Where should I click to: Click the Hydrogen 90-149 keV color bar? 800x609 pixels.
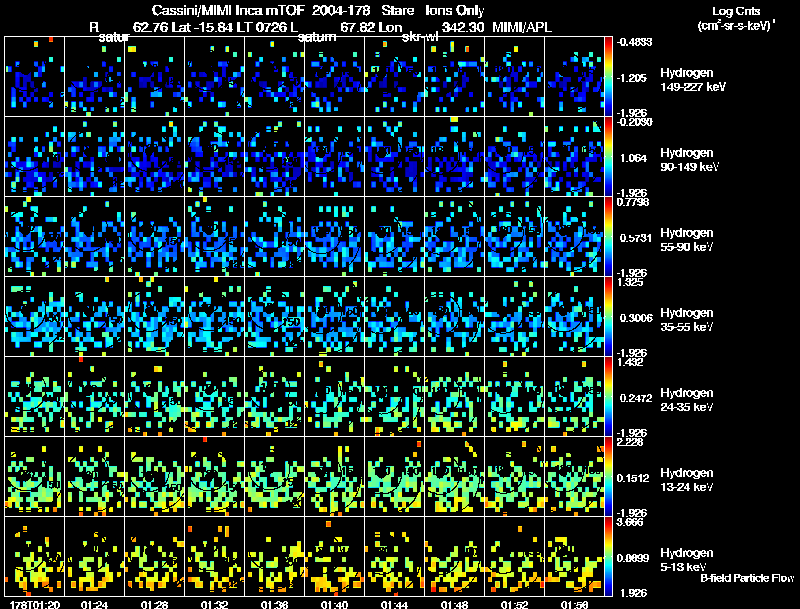point(608,157)
